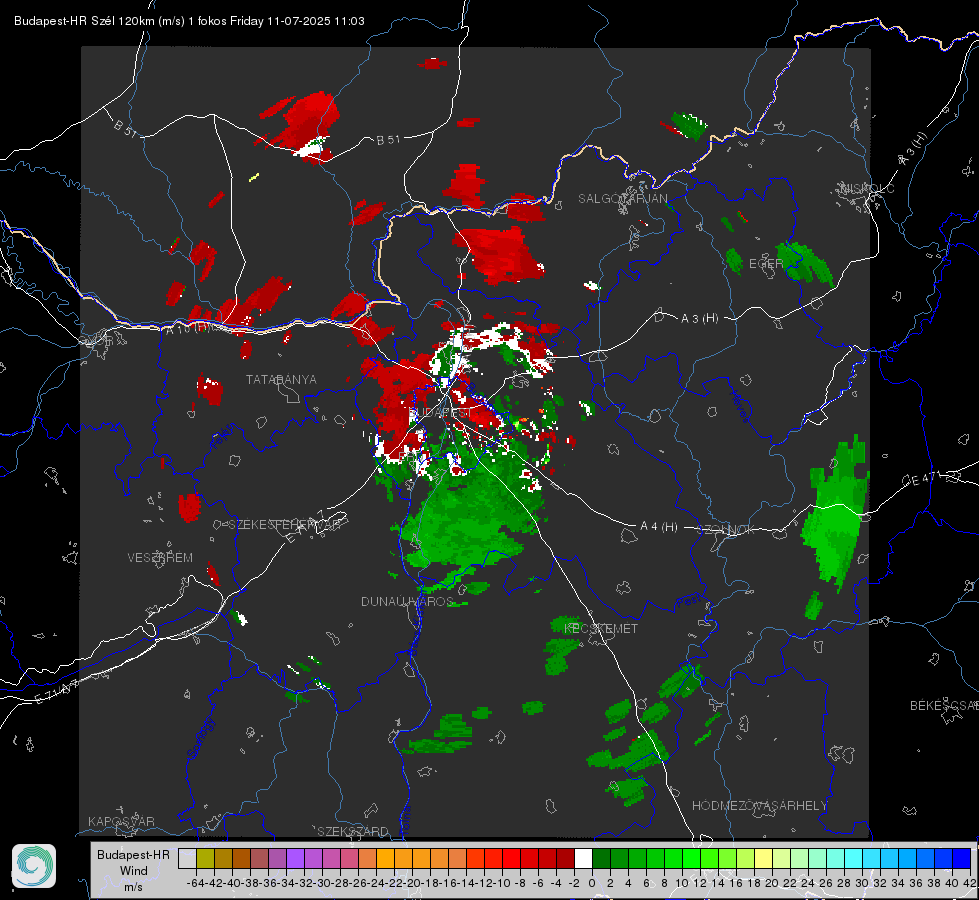Click the swirl weather service logo
Screen dimensions: 979x900
[x=34, y=866]
